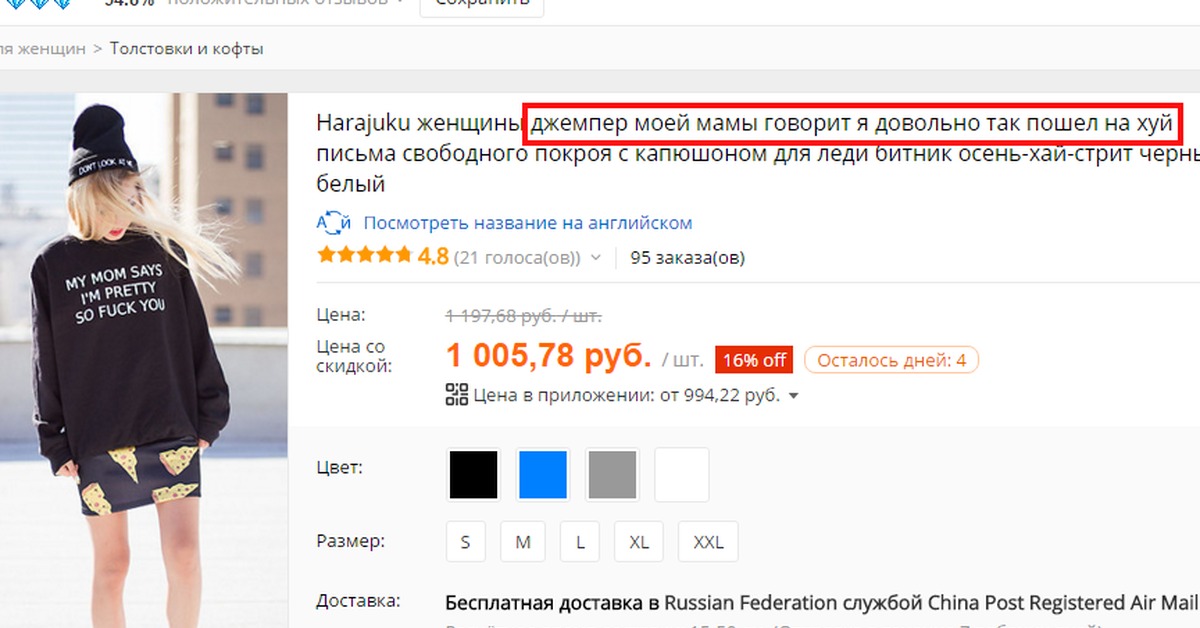The height and width of the screenshot is (628, 1200).
Task: Click the Сохранить store button
Action: point(482,5)
